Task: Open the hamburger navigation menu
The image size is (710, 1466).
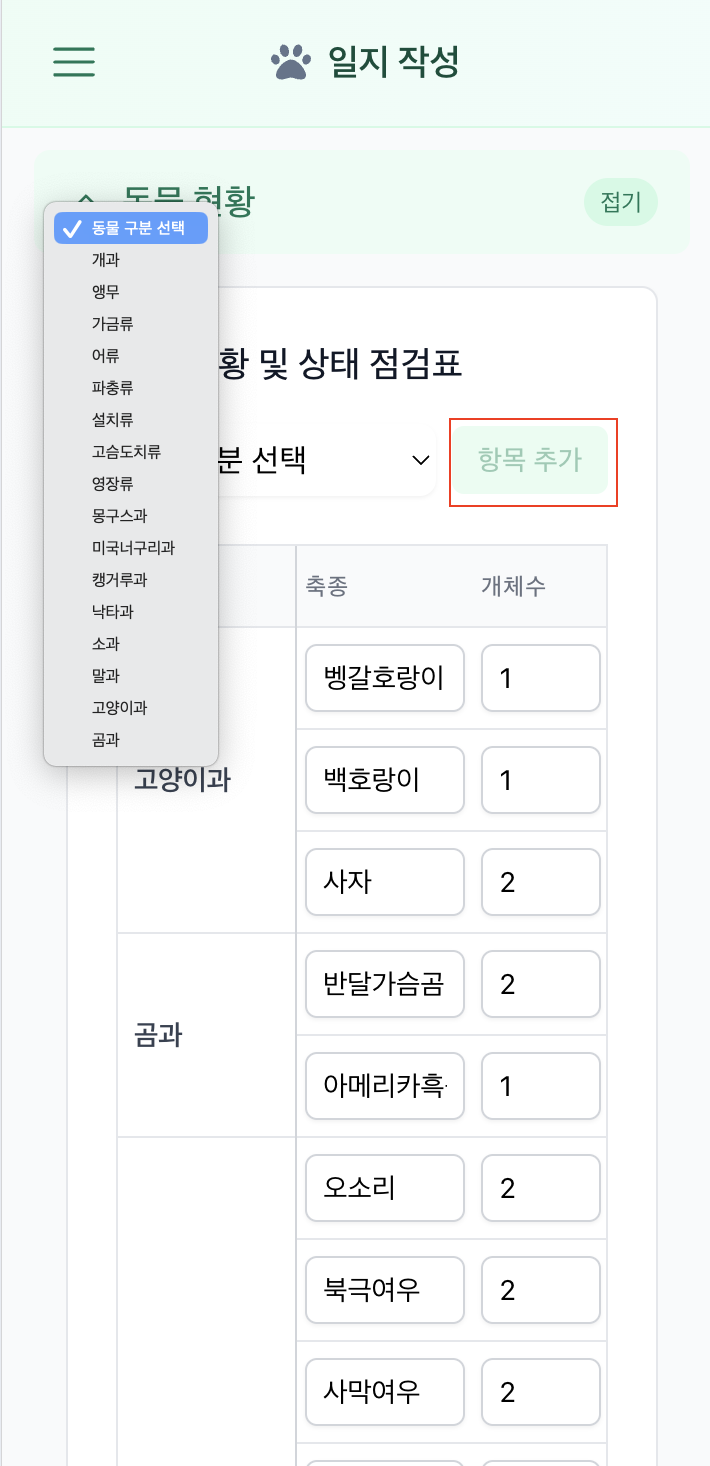Action: point(73,63)
